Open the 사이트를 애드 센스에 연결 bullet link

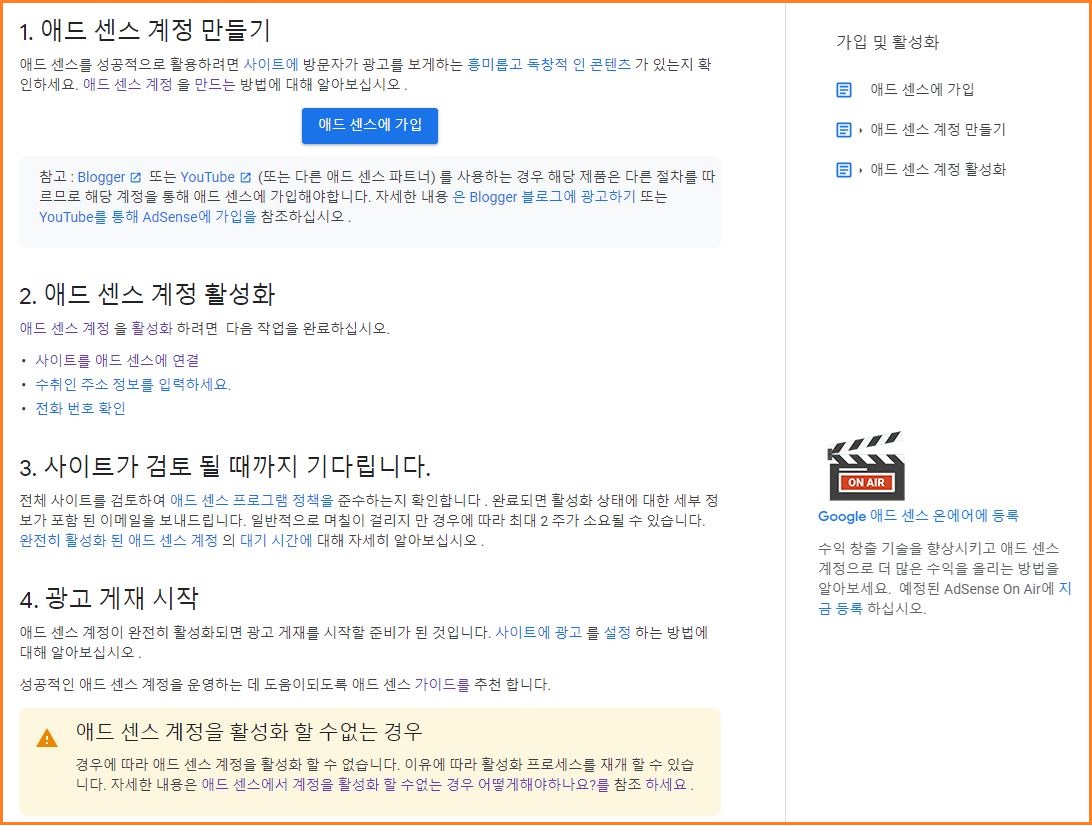117,360
